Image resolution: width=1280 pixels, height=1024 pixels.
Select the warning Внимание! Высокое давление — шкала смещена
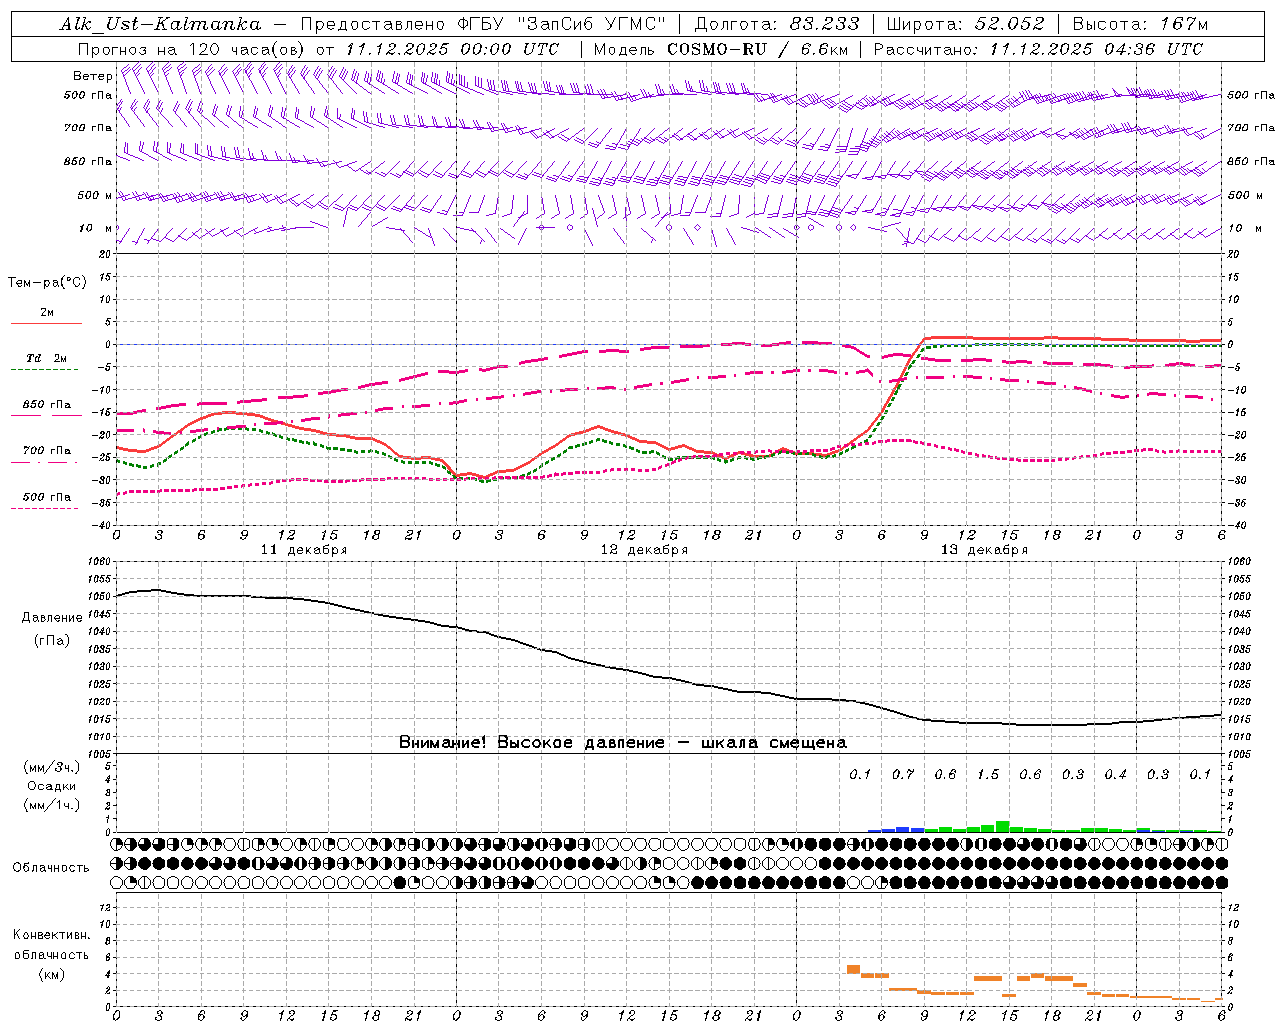click(x=623, y=743)
